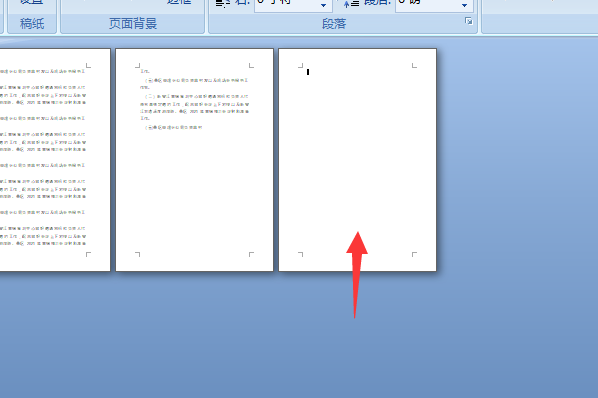The width and height of the screenshot is (598, 398).
Task: Select the blank third page
Action: pyautogui.click(x=358, y=160)
